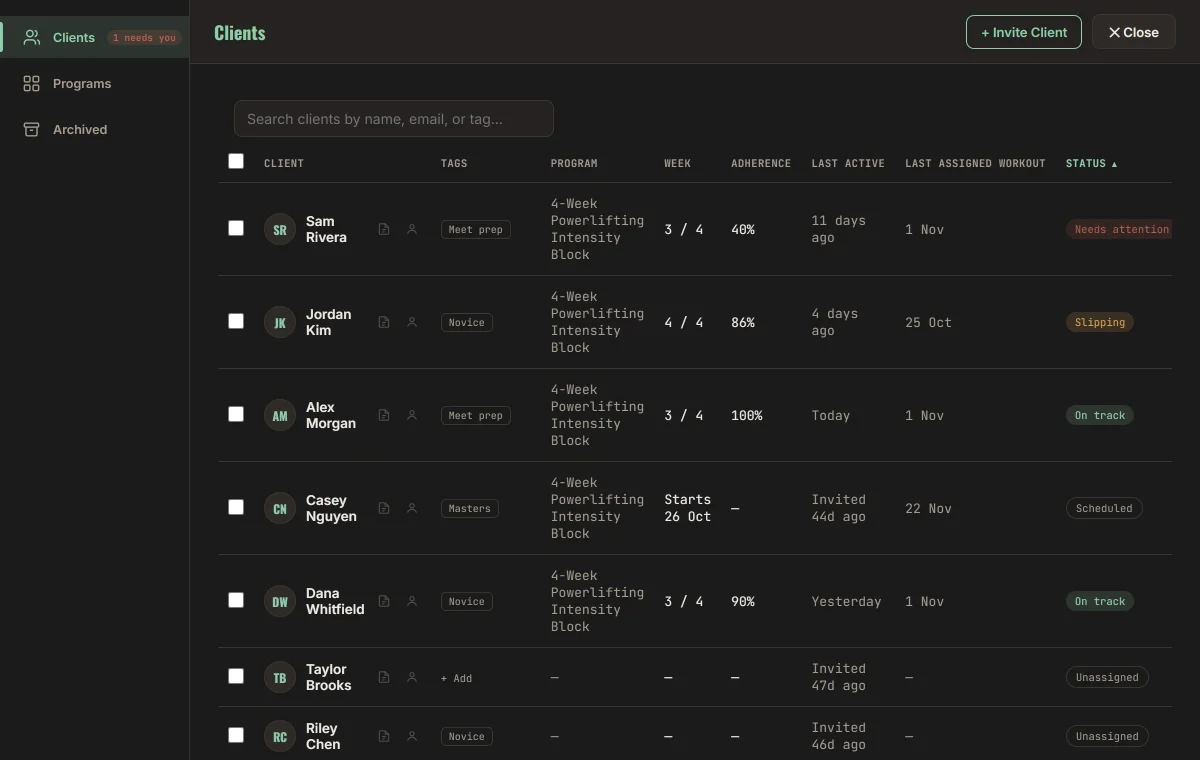Click the Archived box icon
Image resolution: width=1200 pixels, height=760 pixels.
click(x=32, y=129)
